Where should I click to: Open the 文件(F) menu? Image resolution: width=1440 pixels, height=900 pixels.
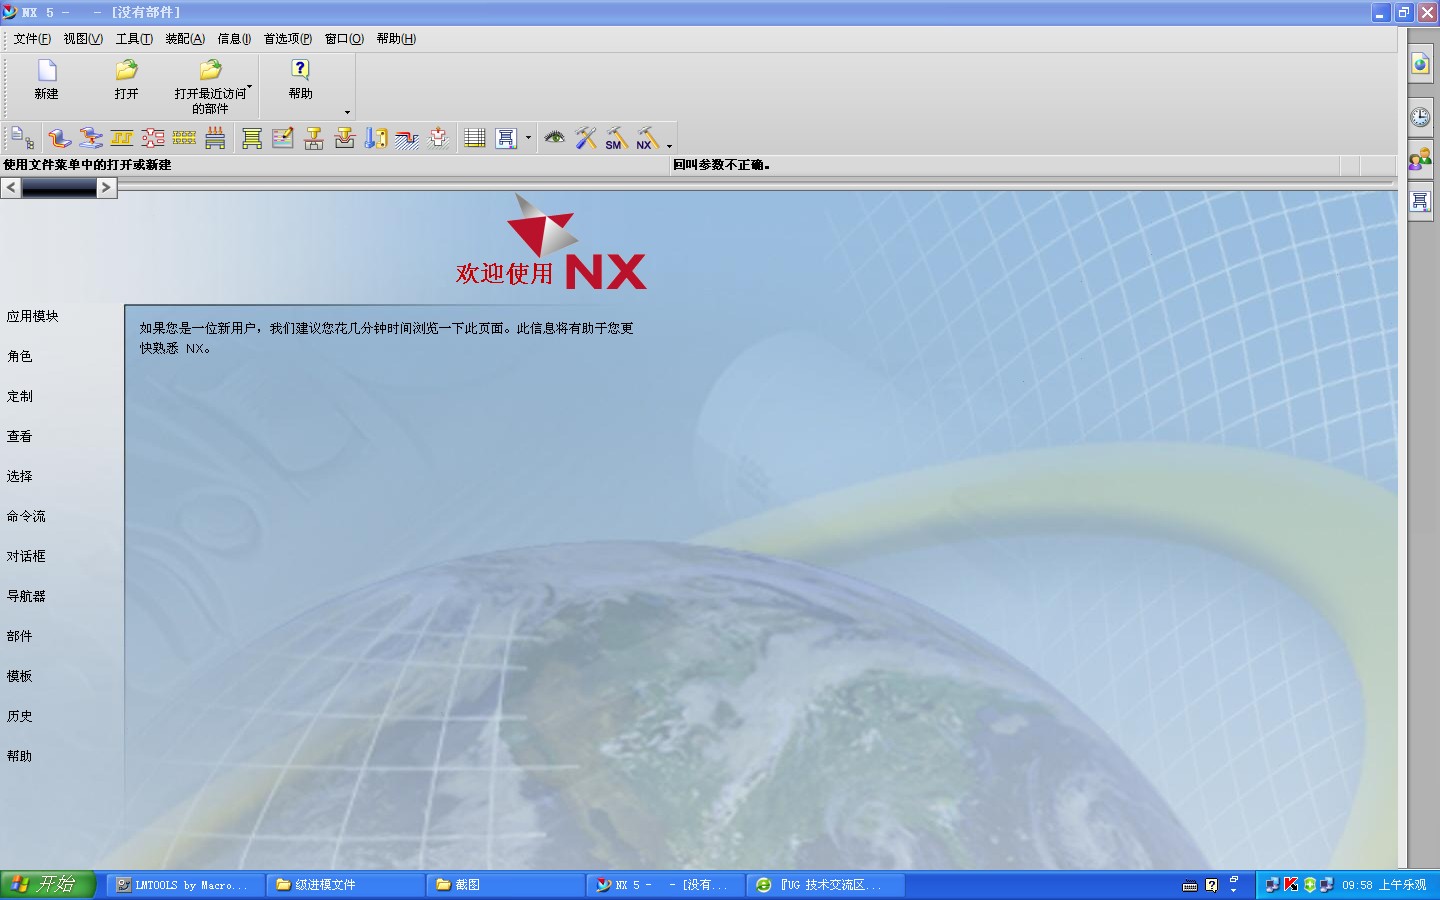[32, 39]
